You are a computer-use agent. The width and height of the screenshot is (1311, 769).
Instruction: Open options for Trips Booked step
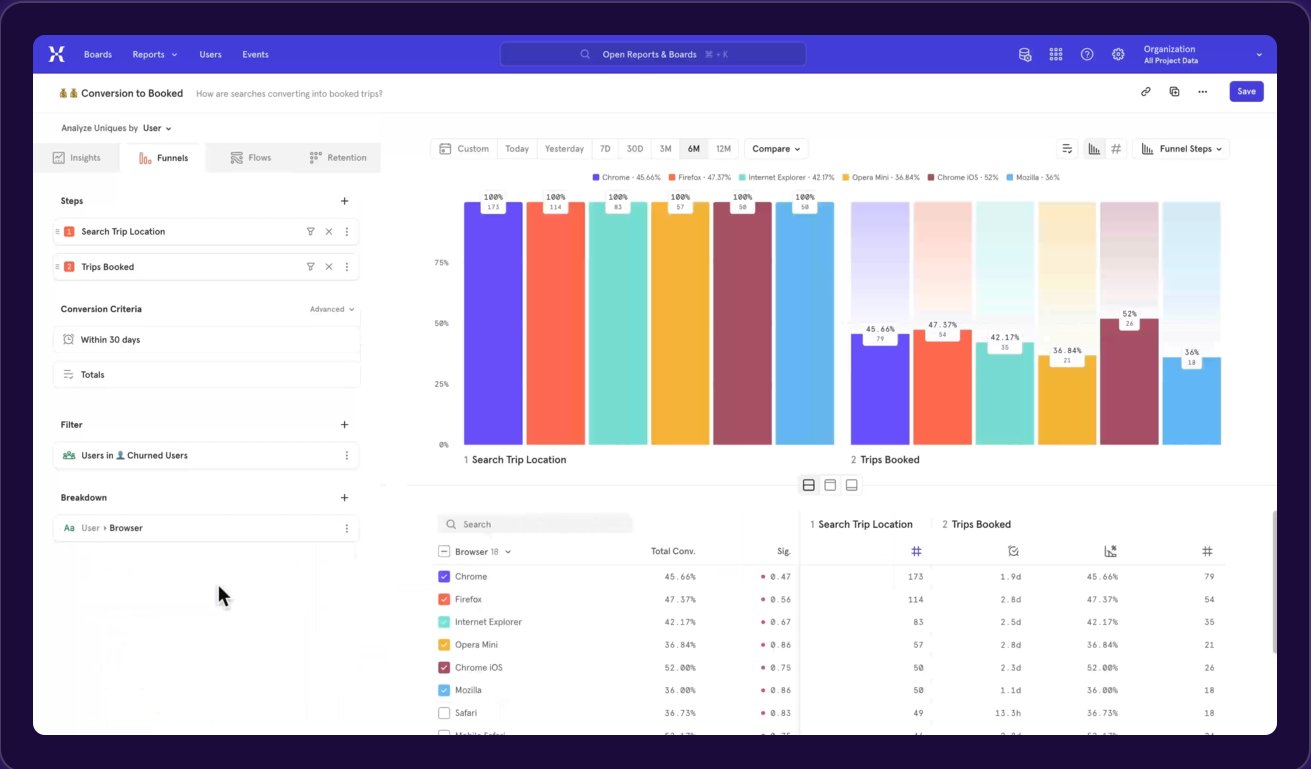click(347, 267)
